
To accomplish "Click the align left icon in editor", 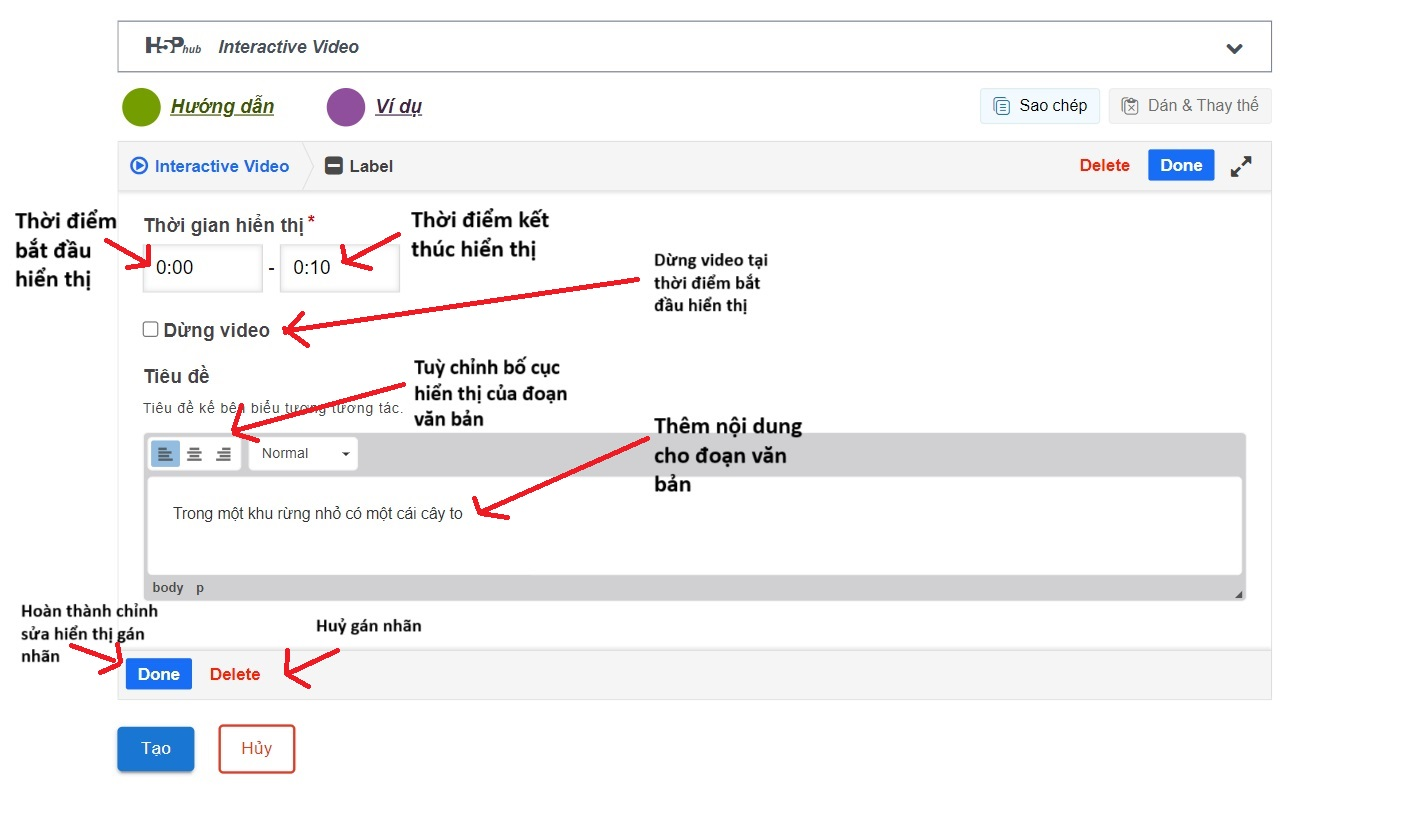I will pyautogui.click(x=165, y=454).
